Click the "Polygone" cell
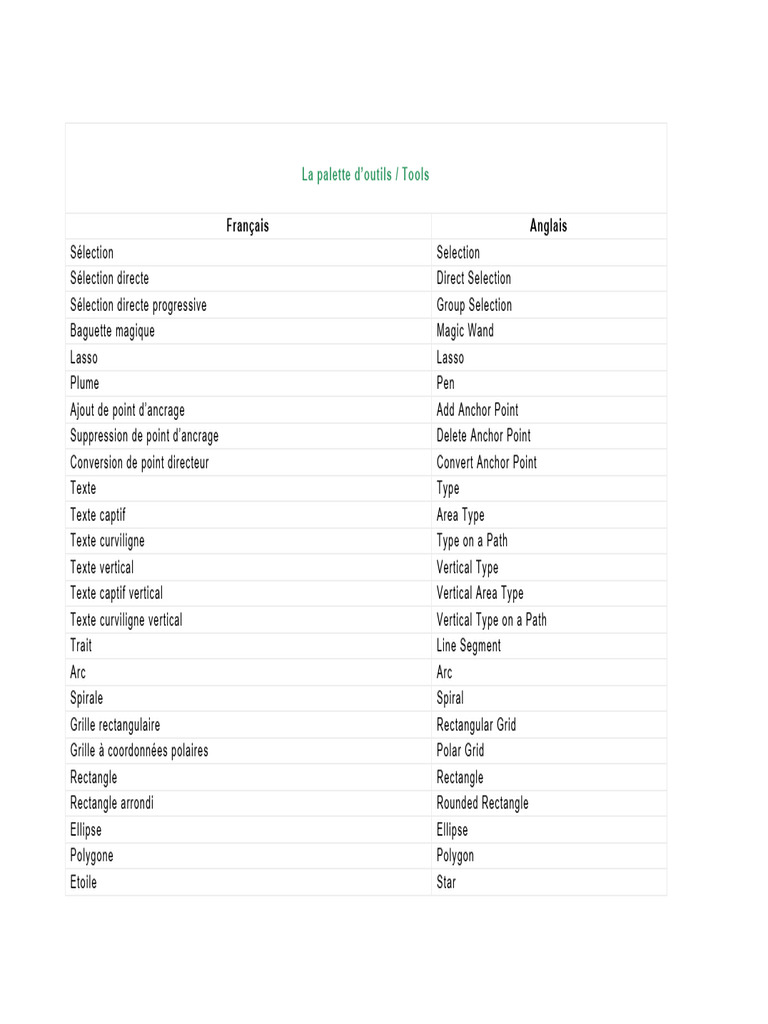The image size is (768, 1024). coord(92,856)
